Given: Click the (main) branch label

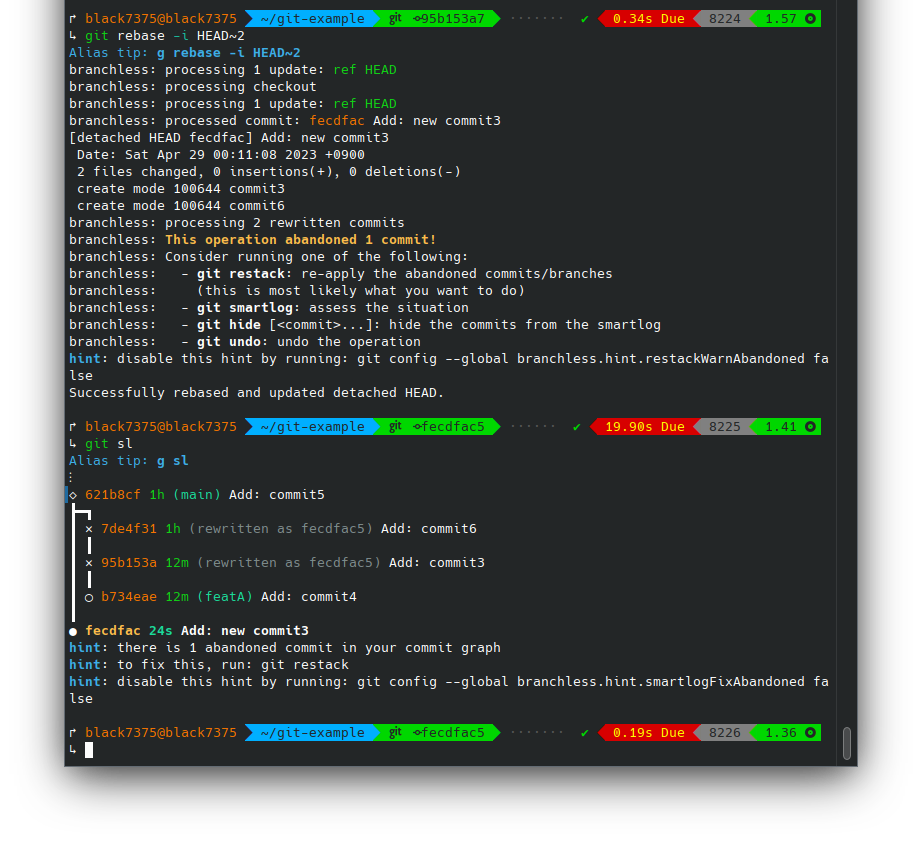Looking at the screenshot, I should point(197,495).
